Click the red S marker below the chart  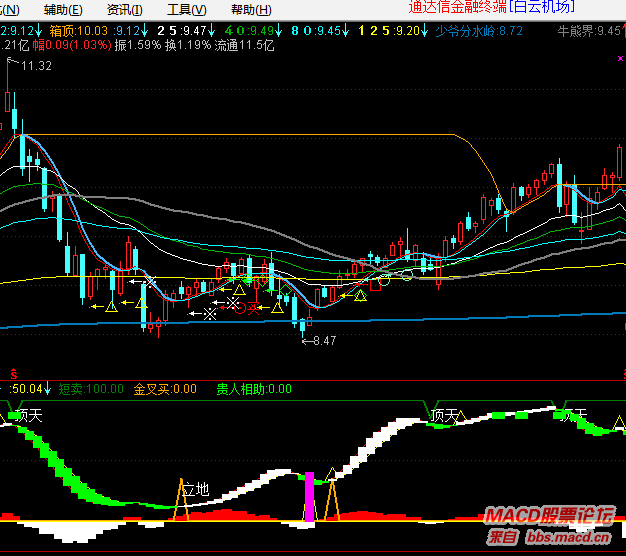pos(14,374)
